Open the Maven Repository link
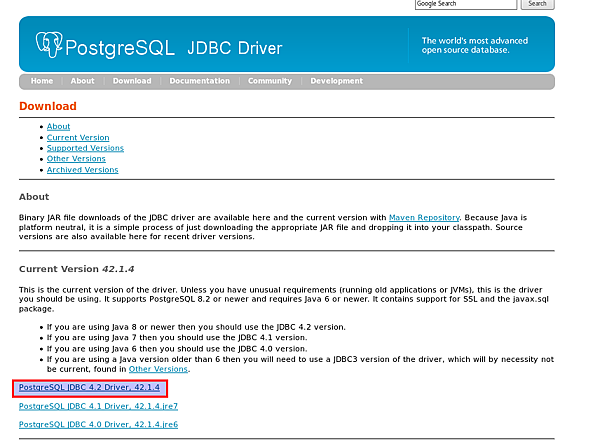Screen dimensions: 600x444 point(424,217)
